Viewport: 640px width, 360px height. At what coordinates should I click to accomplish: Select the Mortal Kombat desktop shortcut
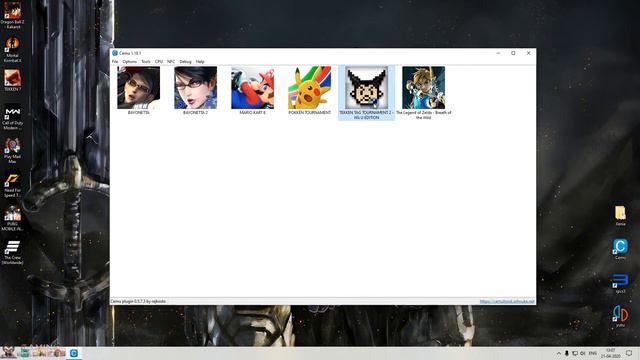pos(13,49)
